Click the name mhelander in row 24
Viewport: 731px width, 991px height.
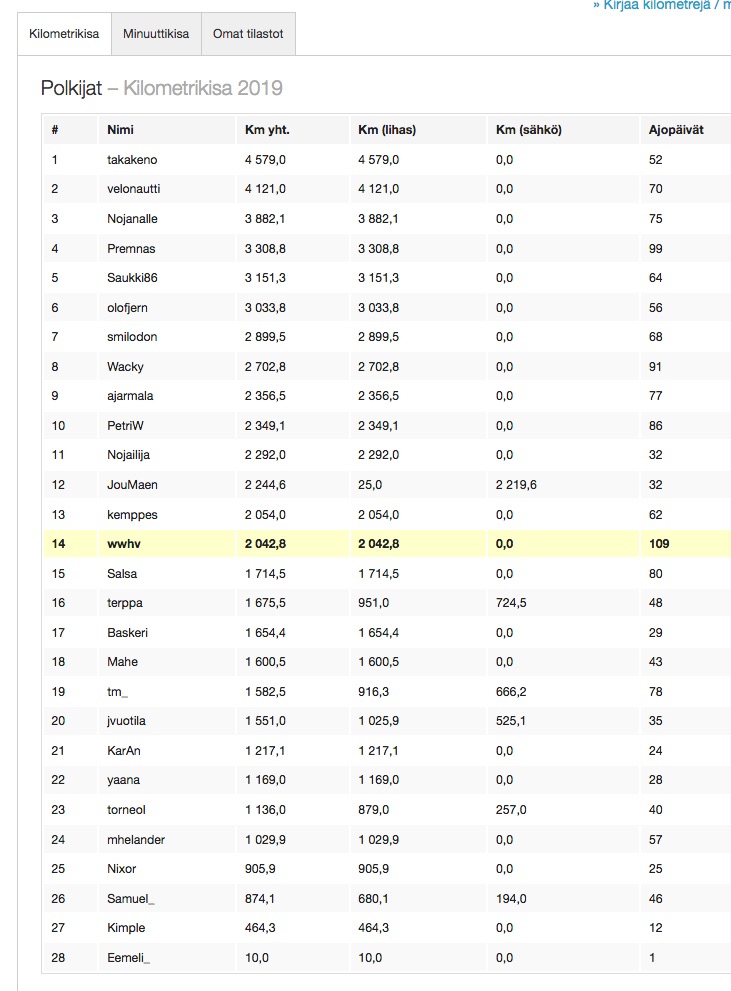[136, 840]
